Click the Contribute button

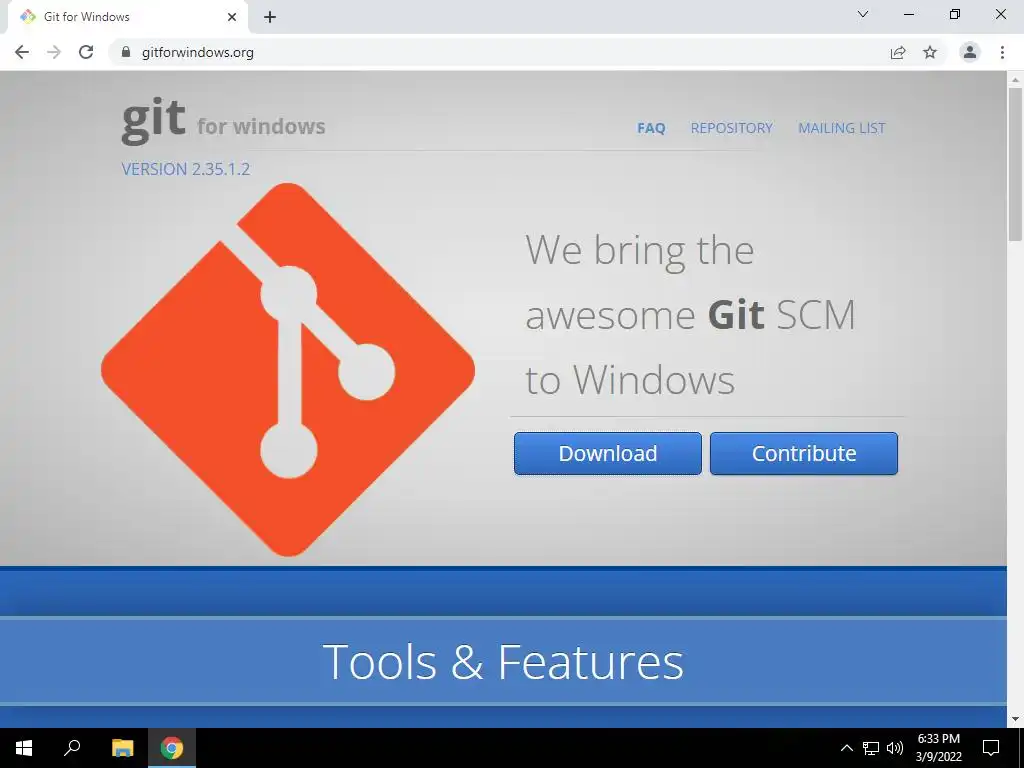tap(804, 453)
